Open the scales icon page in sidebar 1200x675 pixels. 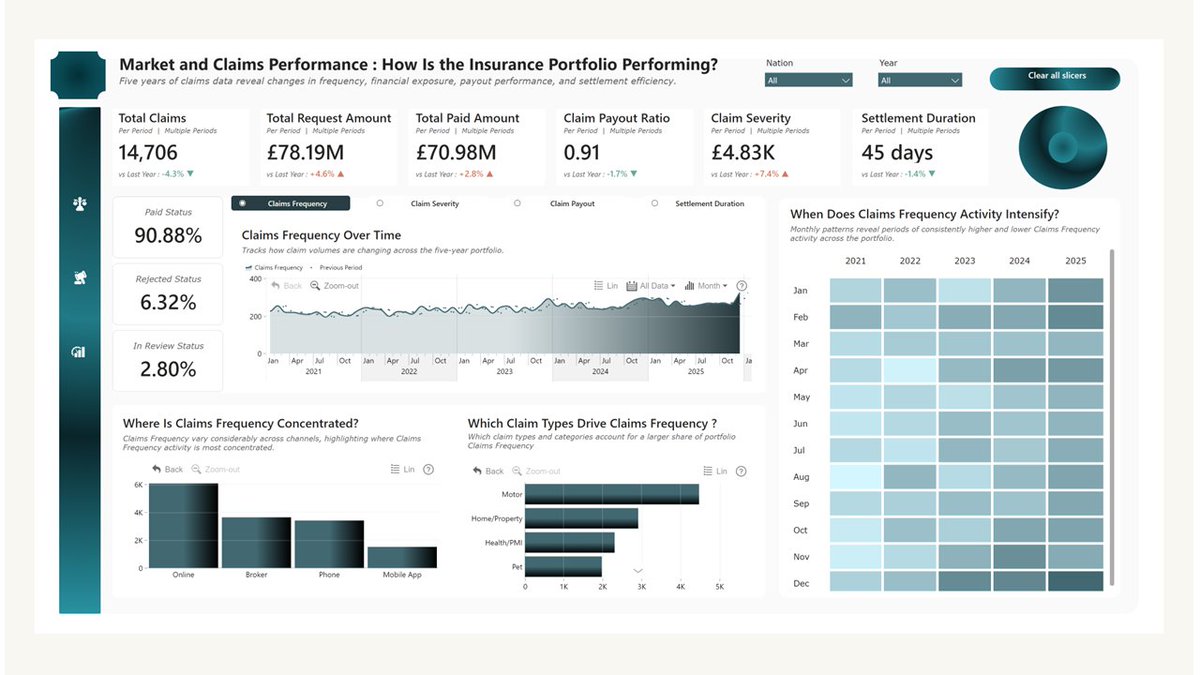click(x=80, y=203)
